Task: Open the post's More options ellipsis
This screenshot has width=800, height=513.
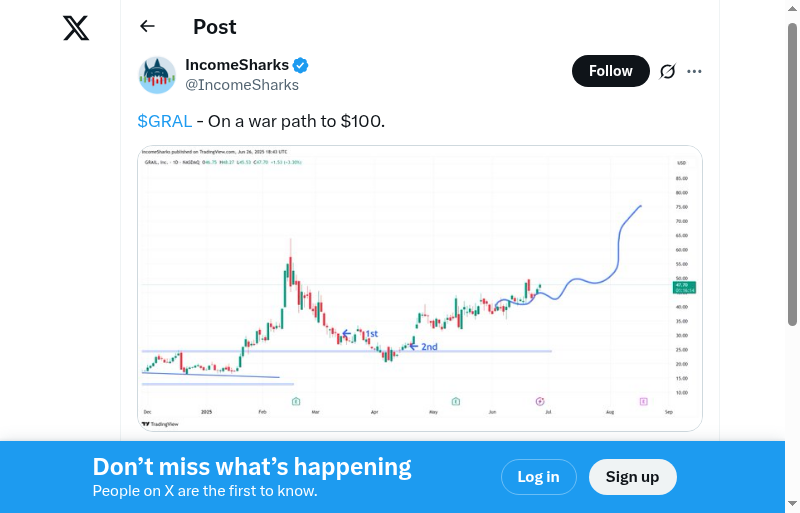Action: (695, 71)
